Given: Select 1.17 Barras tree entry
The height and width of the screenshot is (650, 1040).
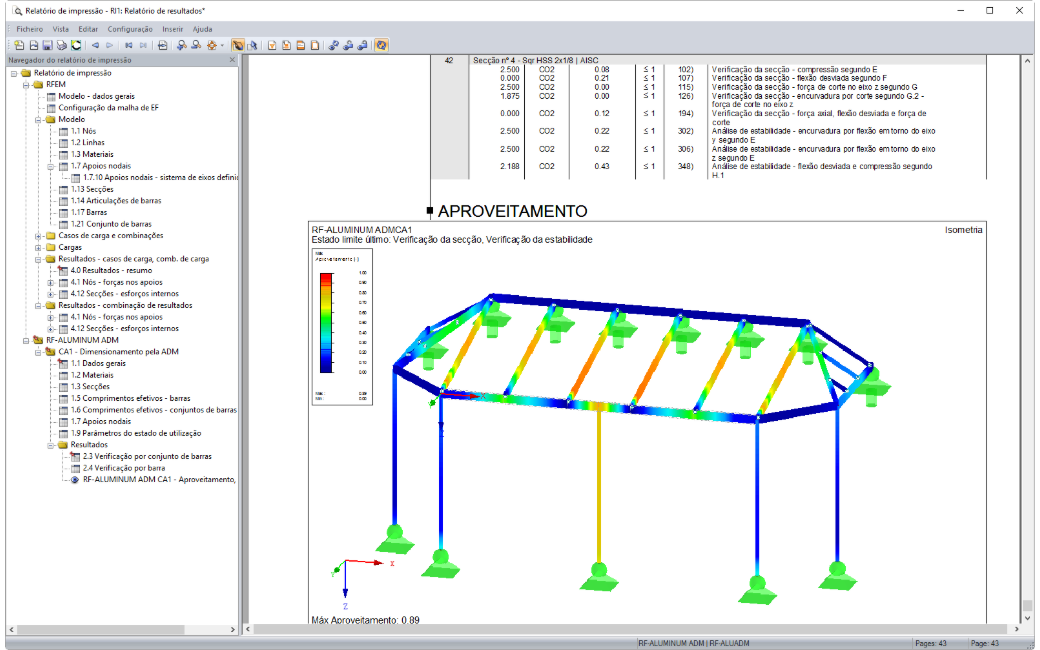Looking at the screenshot, I should (89, 212).
